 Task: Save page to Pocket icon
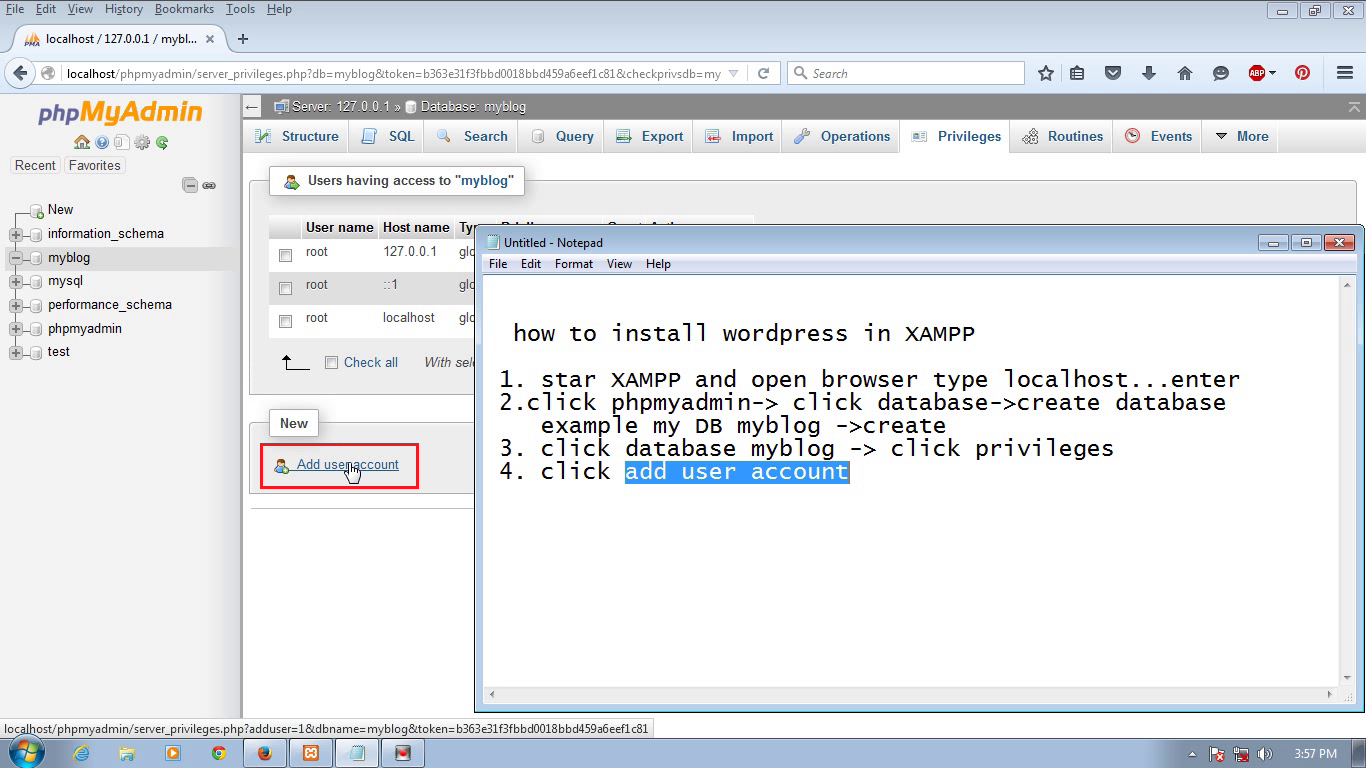pos(1113,73)
